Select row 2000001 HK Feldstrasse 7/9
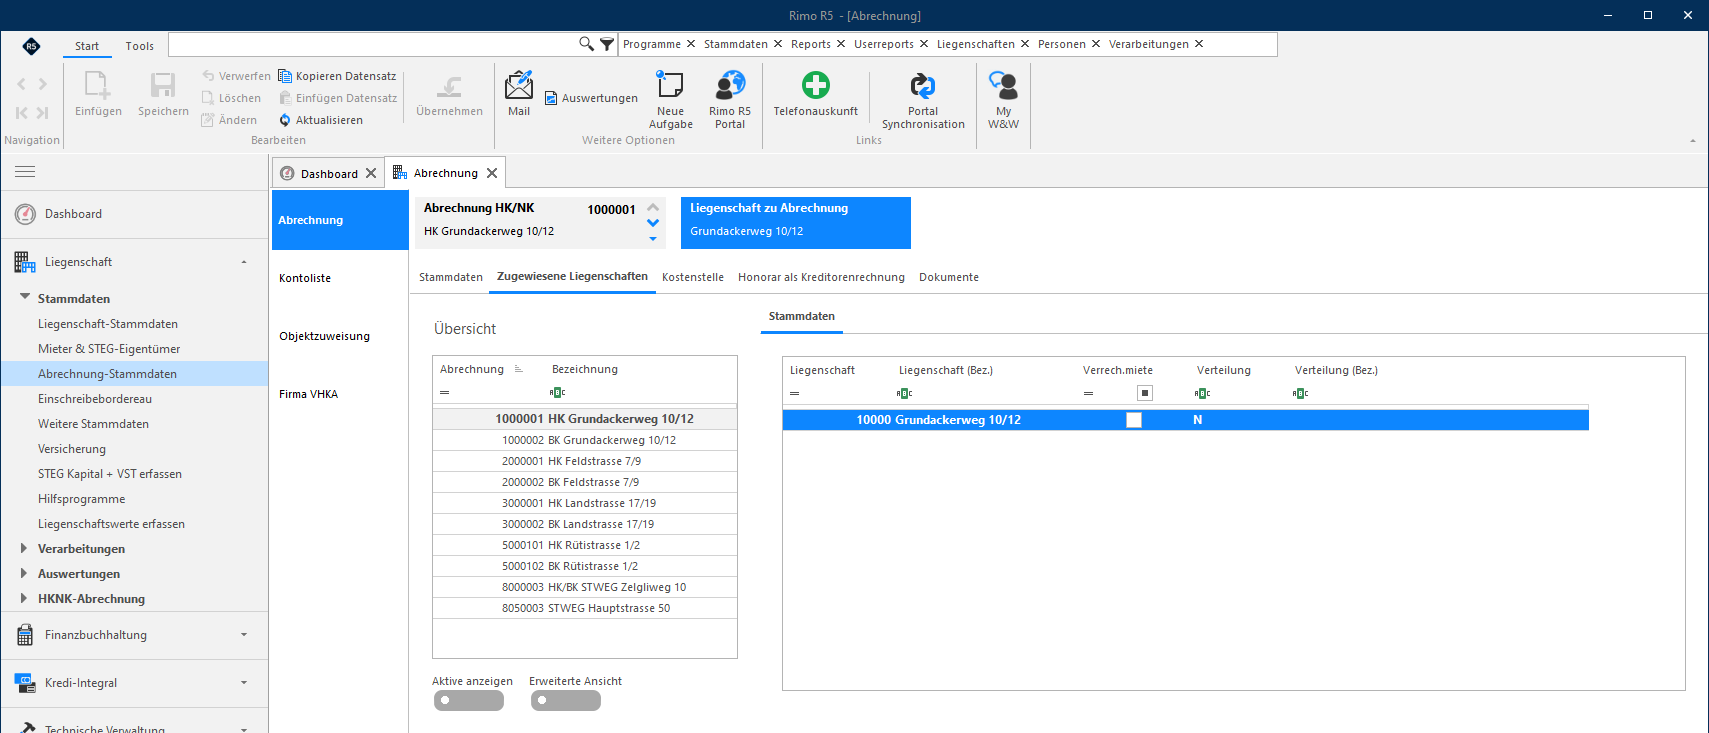1709x733 pixels. (x=585, y=461)
